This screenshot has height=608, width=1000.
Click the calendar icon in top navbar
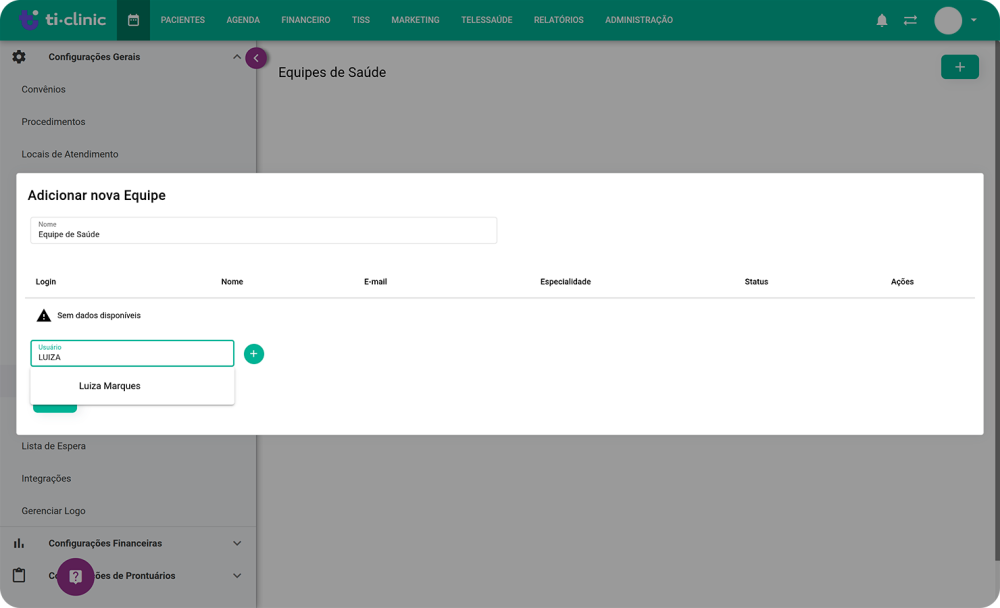click(133, 20)
